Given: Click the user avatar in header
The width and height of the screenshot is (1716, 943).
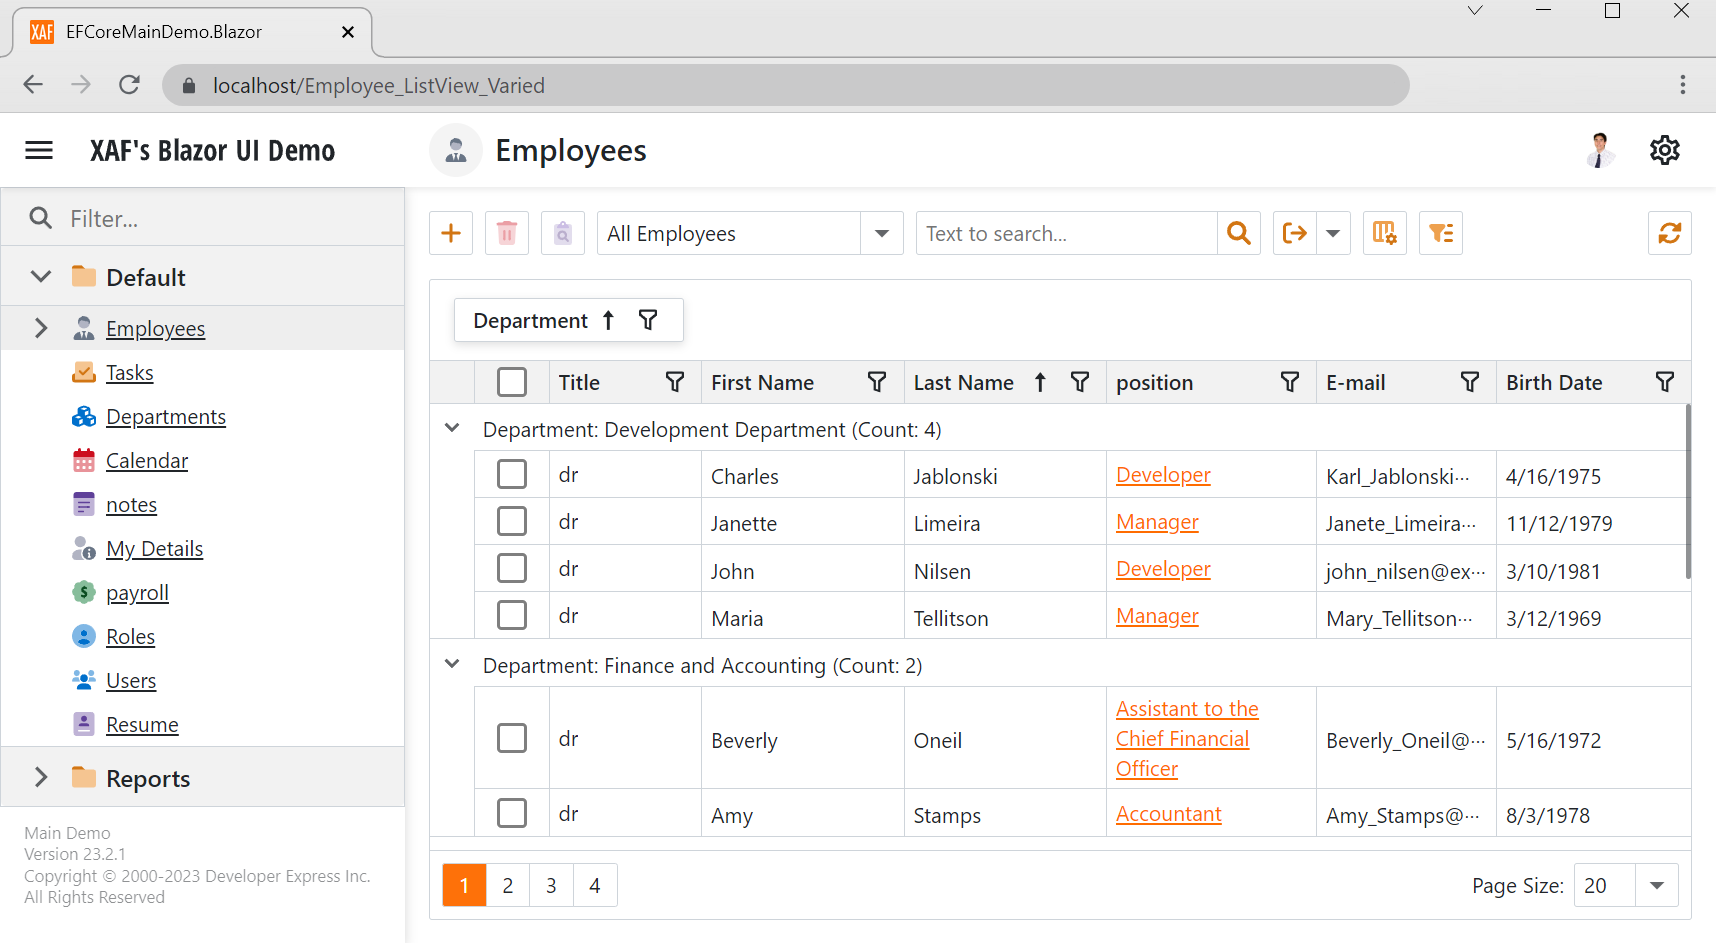Looking at the screenshot, I should point(1601,150).
